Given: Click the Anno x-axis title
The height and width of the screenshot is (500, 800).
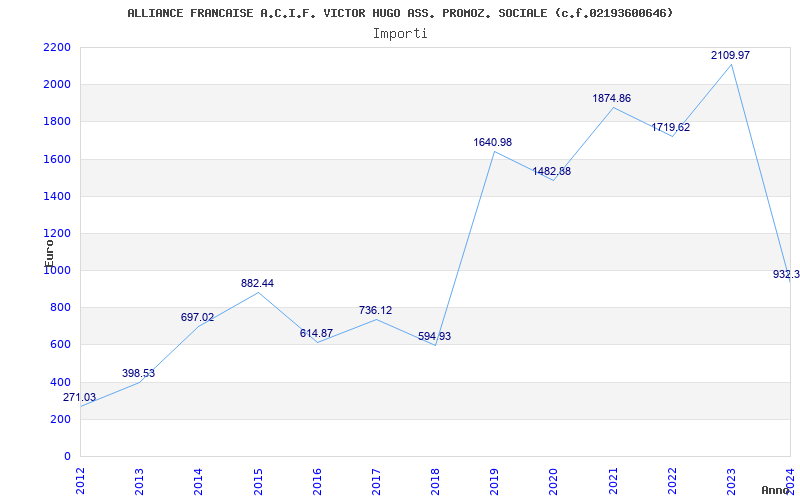Looking at the screenshot, I should pos(774,490).
